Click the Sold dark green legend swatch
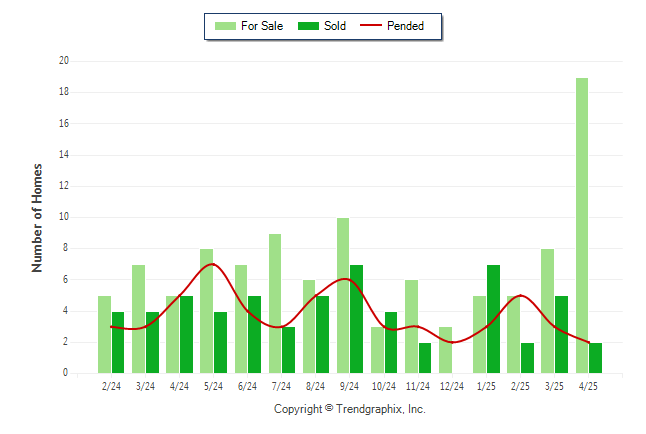 pyautogui.click(x=308, y=26)
